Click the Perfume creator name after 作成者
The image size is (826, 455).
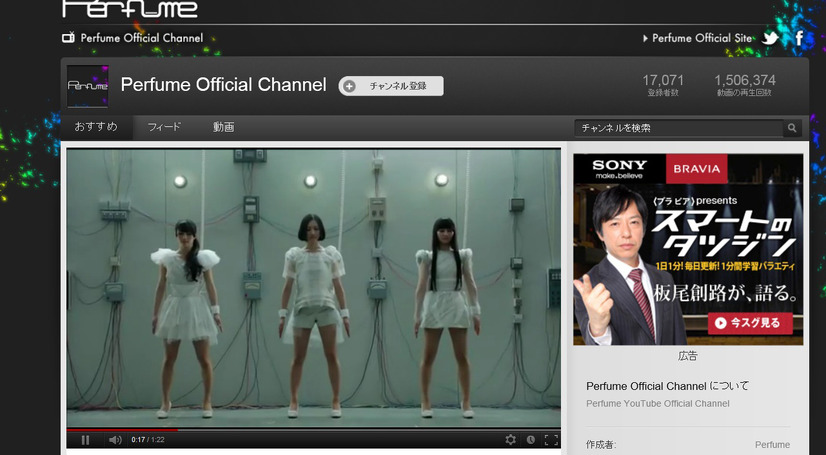[772, 445]
